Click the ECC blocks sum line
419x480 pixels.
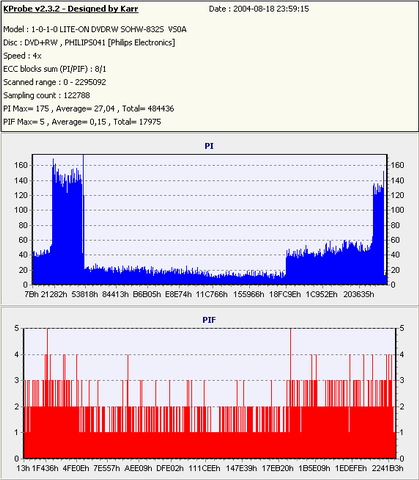pyautogui.click(x=55, y=69)
